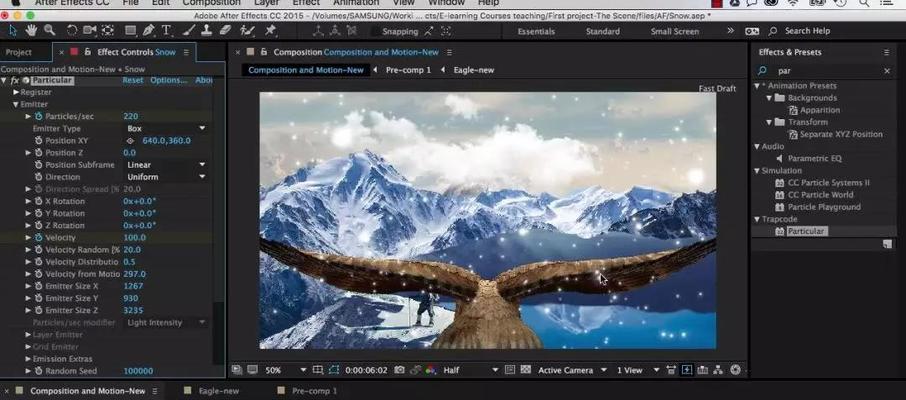The height and width of the screenshot is (400, 906).
Task: Open the Composition menu in menu bar
Action: pos(211,3)
